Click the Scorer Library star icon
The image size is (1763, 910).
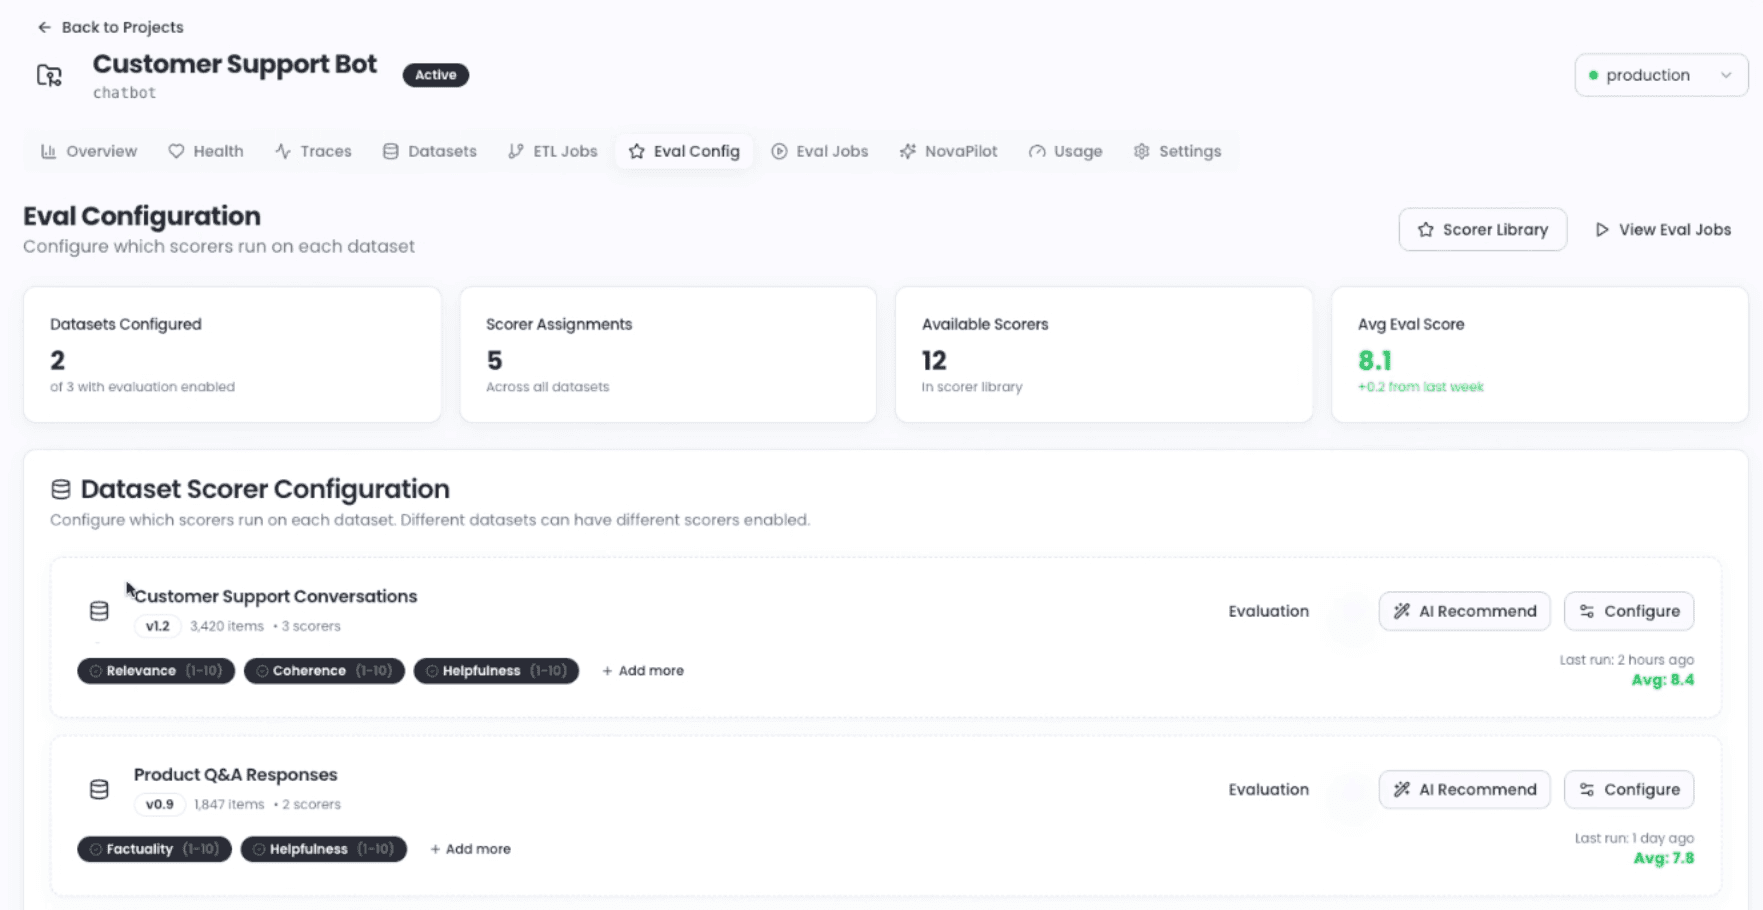tap(1425, 229)
